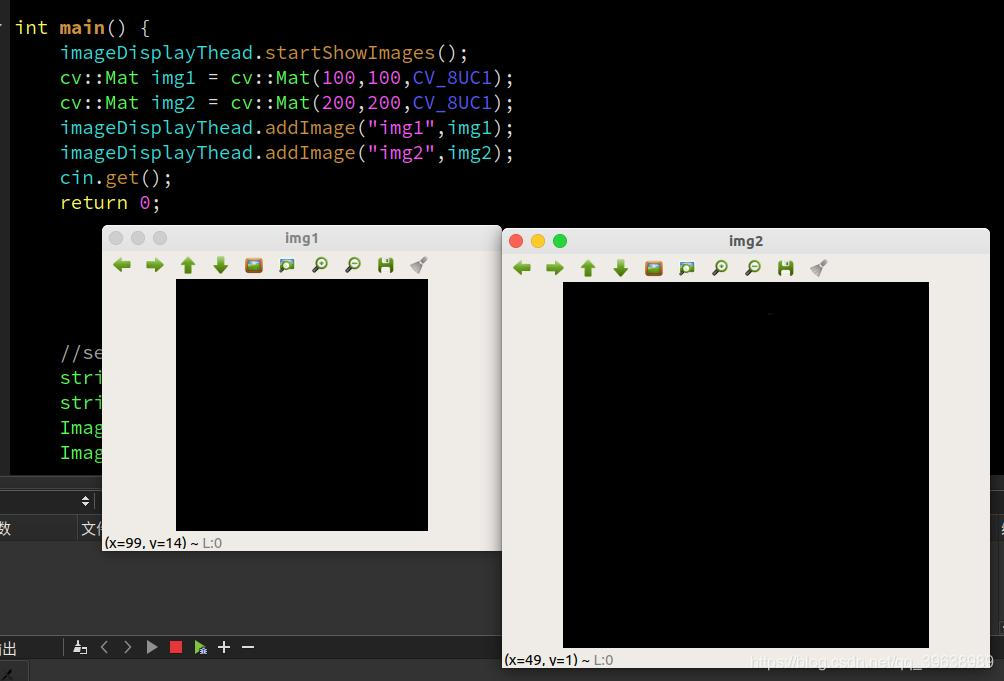1004x681 pixels.
Task: Open the img2 properties brush icon
Action: tap(819, 268)
